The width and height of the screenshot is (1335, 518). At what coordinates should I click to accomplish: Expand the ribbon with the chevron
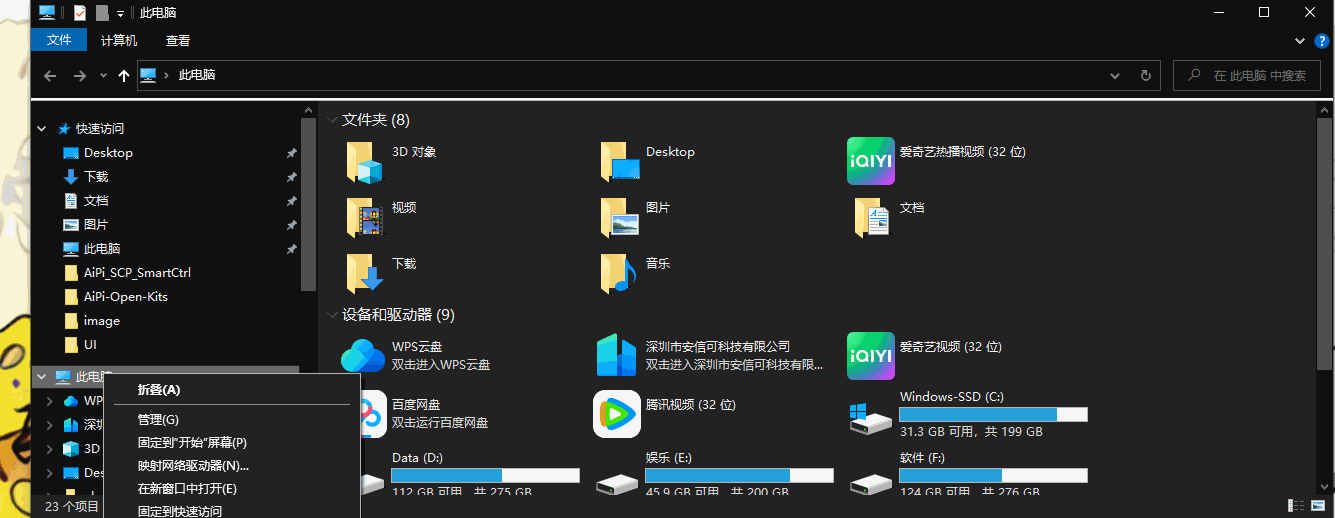tap(1300, 41)
